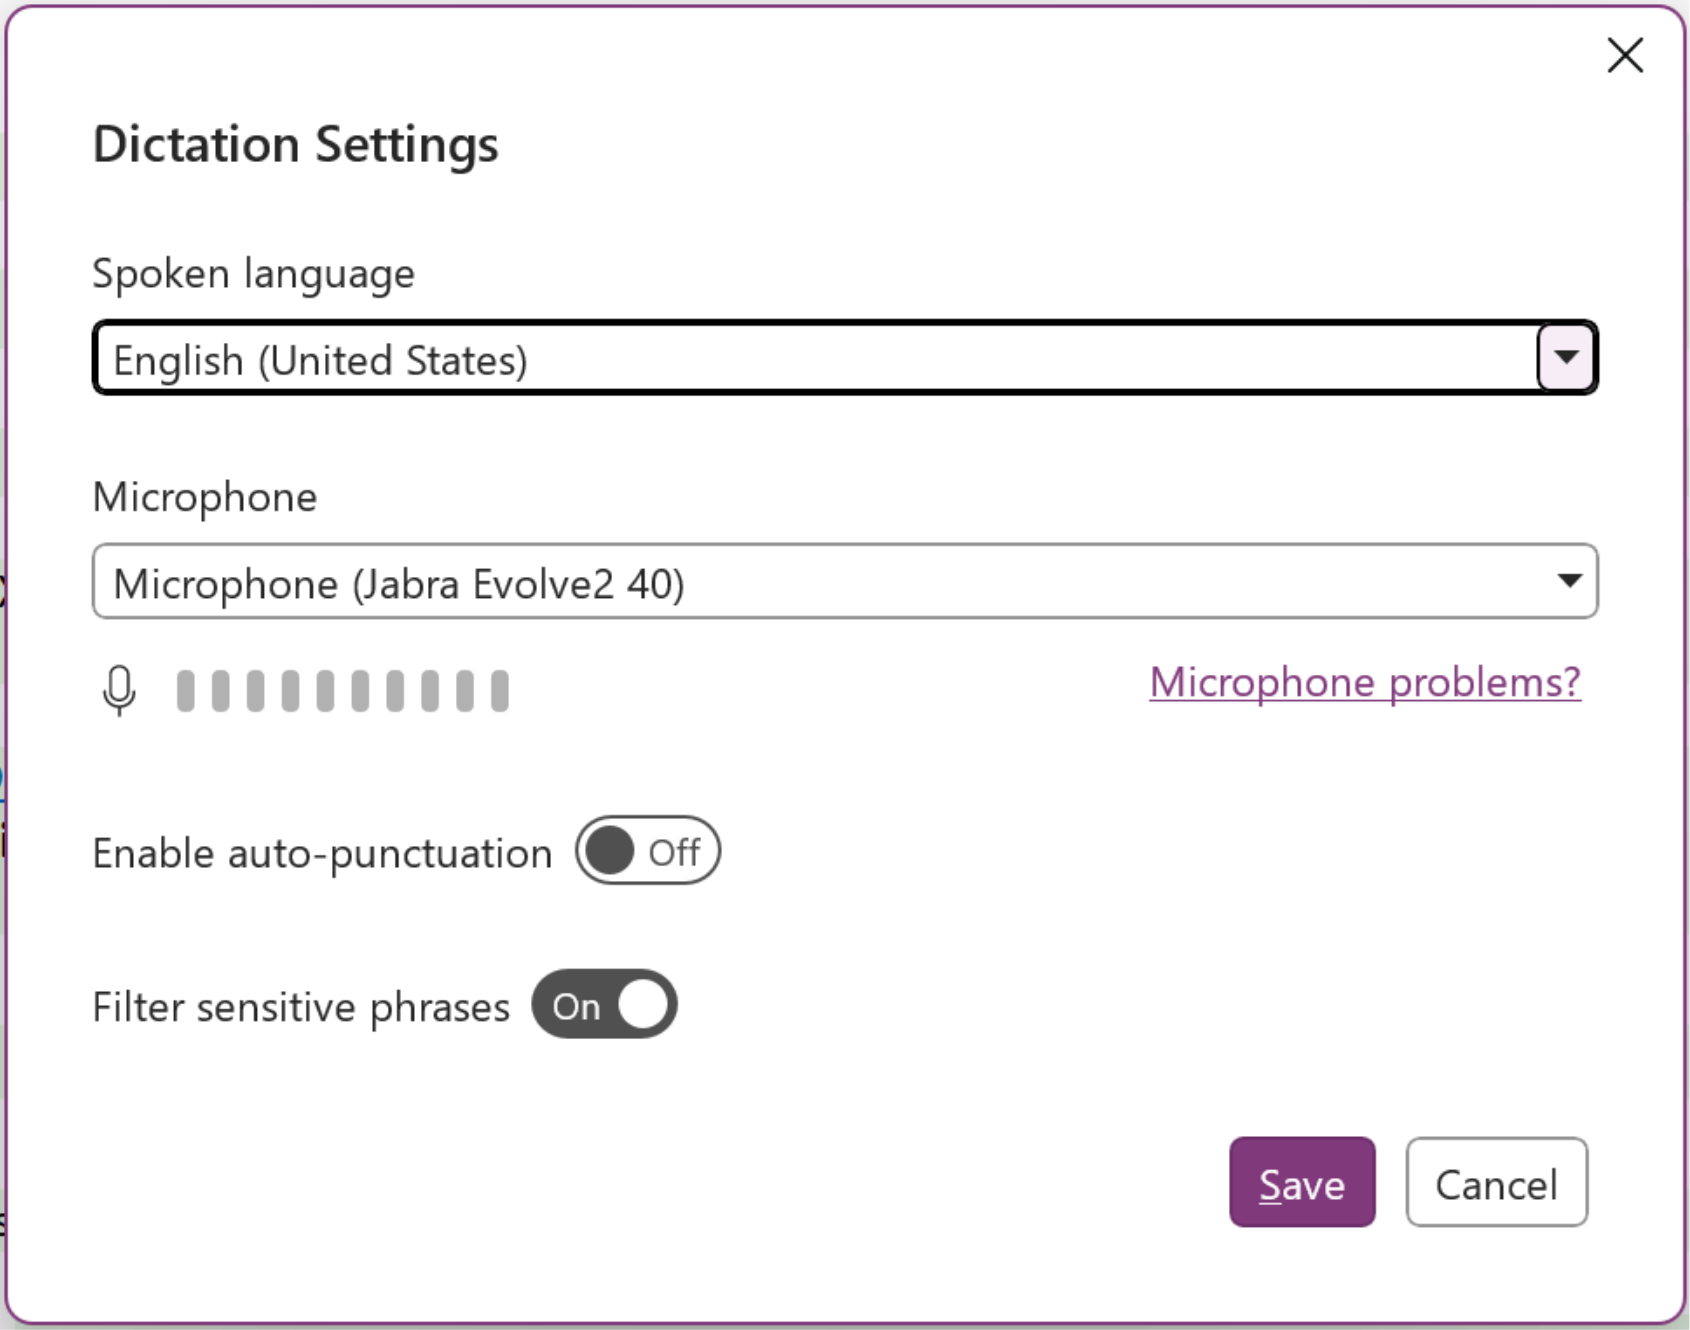Click the Spoken language label
Viewport: 1690px width, 1330px height.
click(253, 273)
